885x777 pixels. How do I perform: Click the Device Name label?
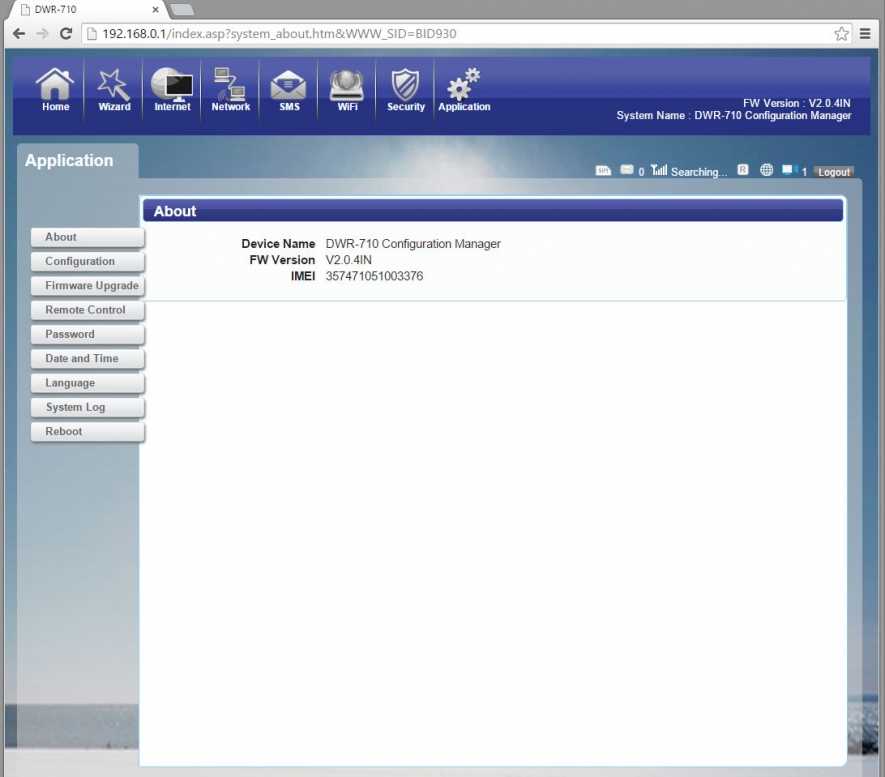pyautogui.click(x=278, y=244)
